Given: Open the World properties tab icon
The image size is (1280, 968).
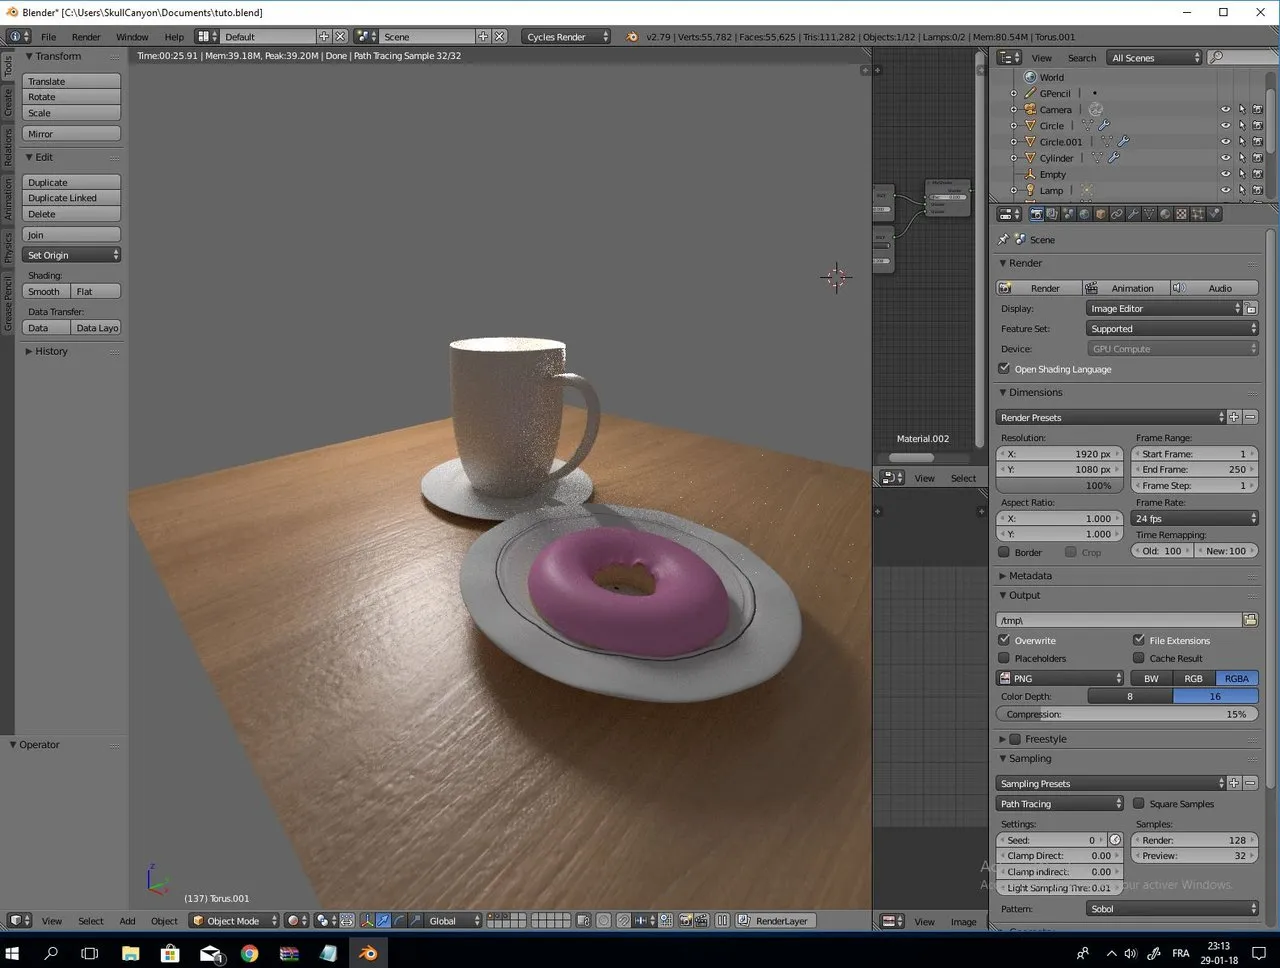Looking at the screenshot, I should pyautogui.click(x=1084, y=214).
